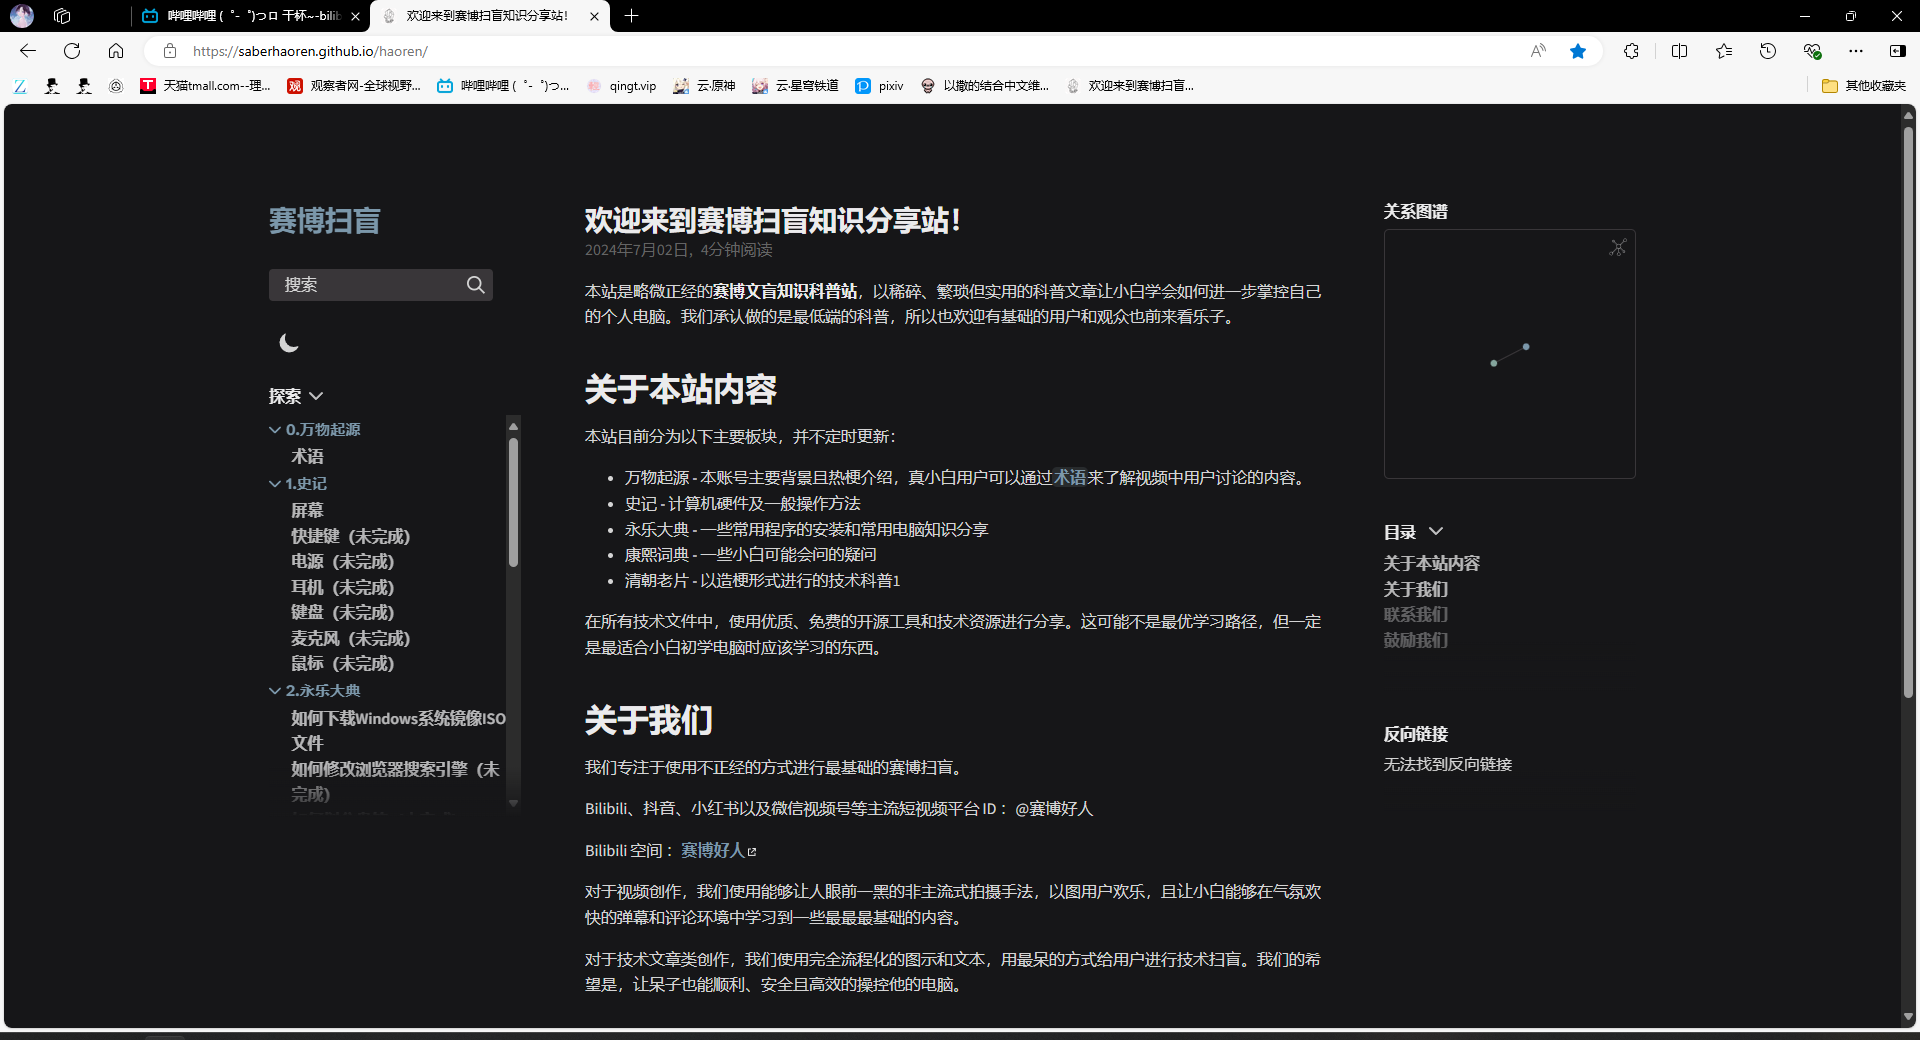The width and height of the screenshot is (1920, 1040).
Task: Click the favorites star in address bar
Action: (x=1578, y=51)
